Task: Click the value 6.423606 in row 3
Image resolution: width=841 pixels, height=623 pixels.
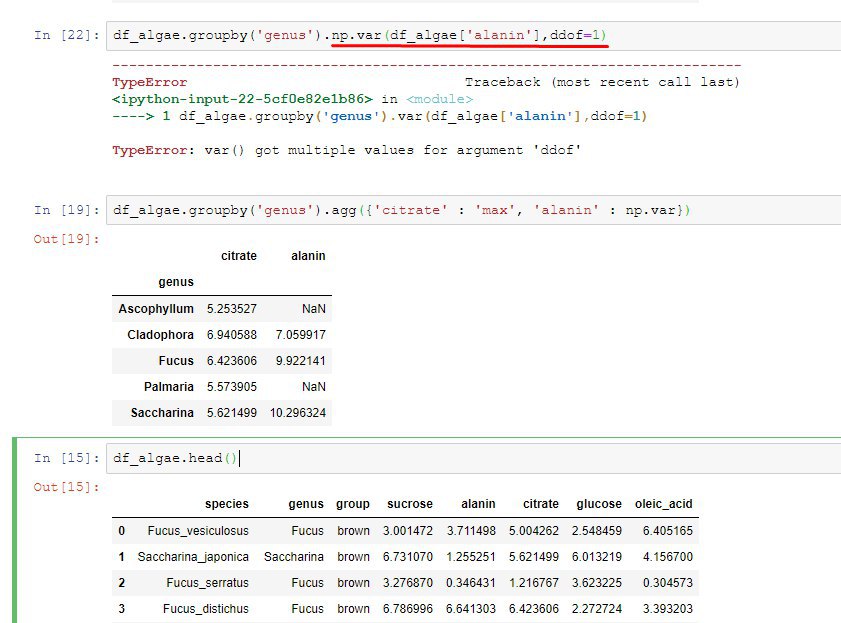Action: 534,609
